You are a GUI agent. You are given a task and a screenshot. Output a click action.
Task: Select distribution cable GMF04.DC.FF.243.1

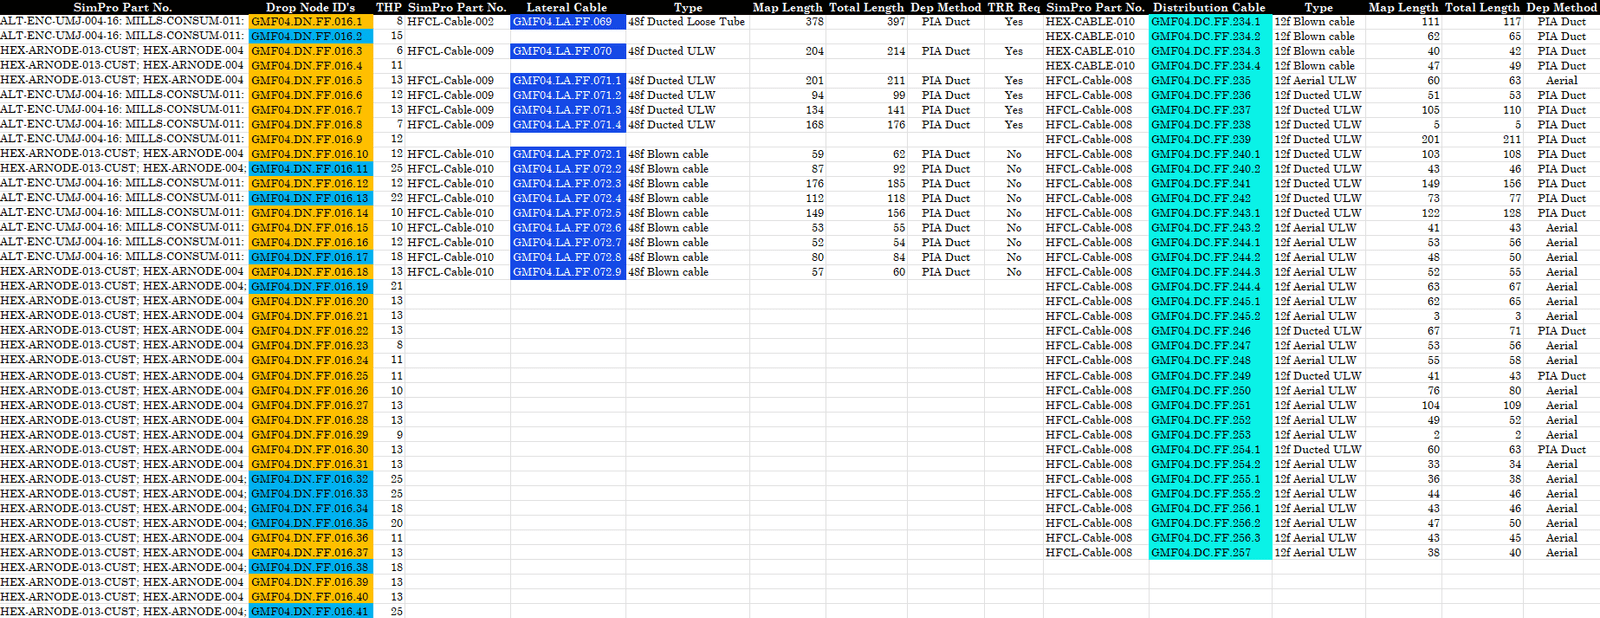point(1209,213)
